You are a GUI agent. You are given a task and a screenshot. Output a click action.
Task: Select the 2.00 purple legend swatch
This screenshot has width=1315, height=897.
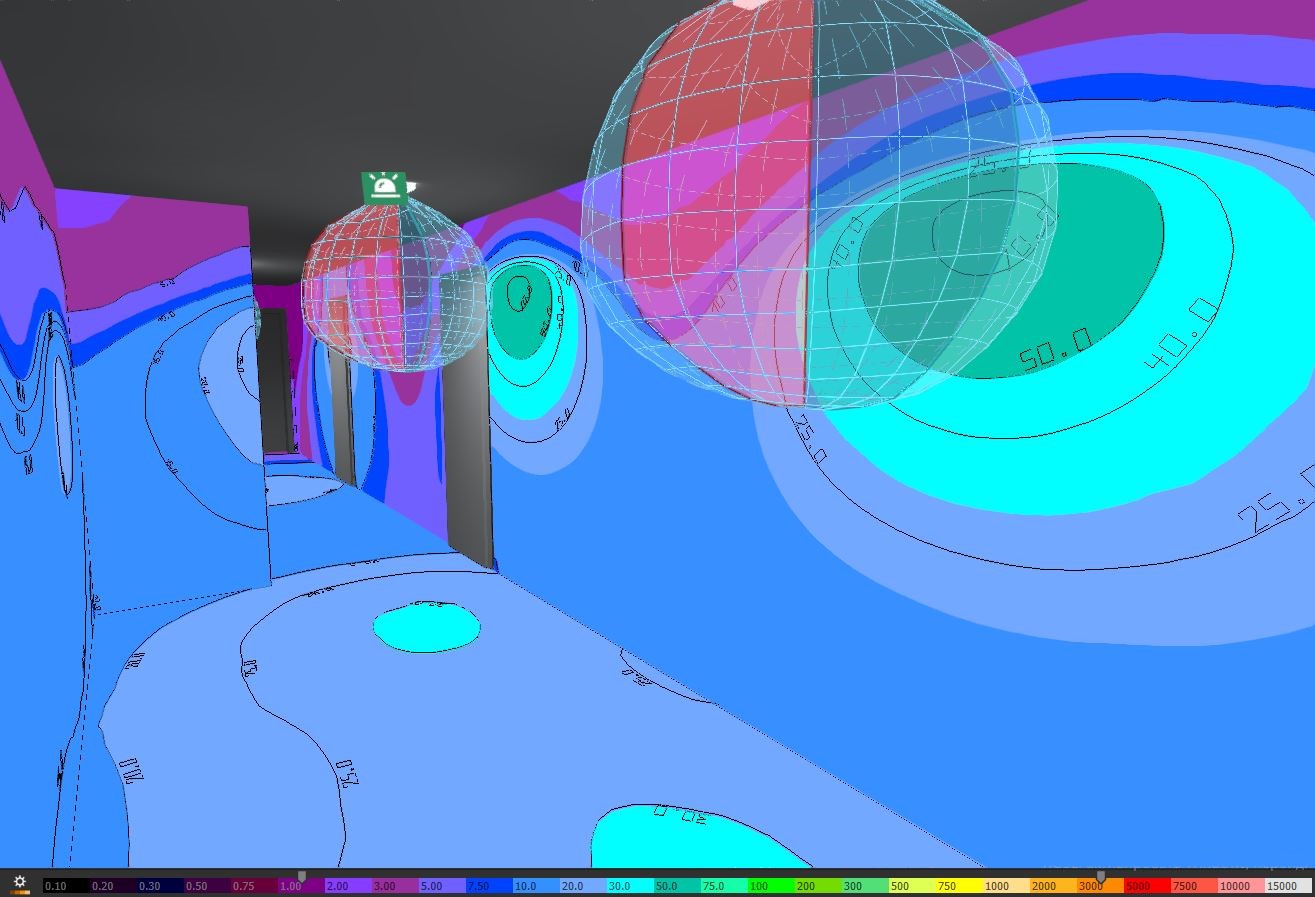coord(347,886)
